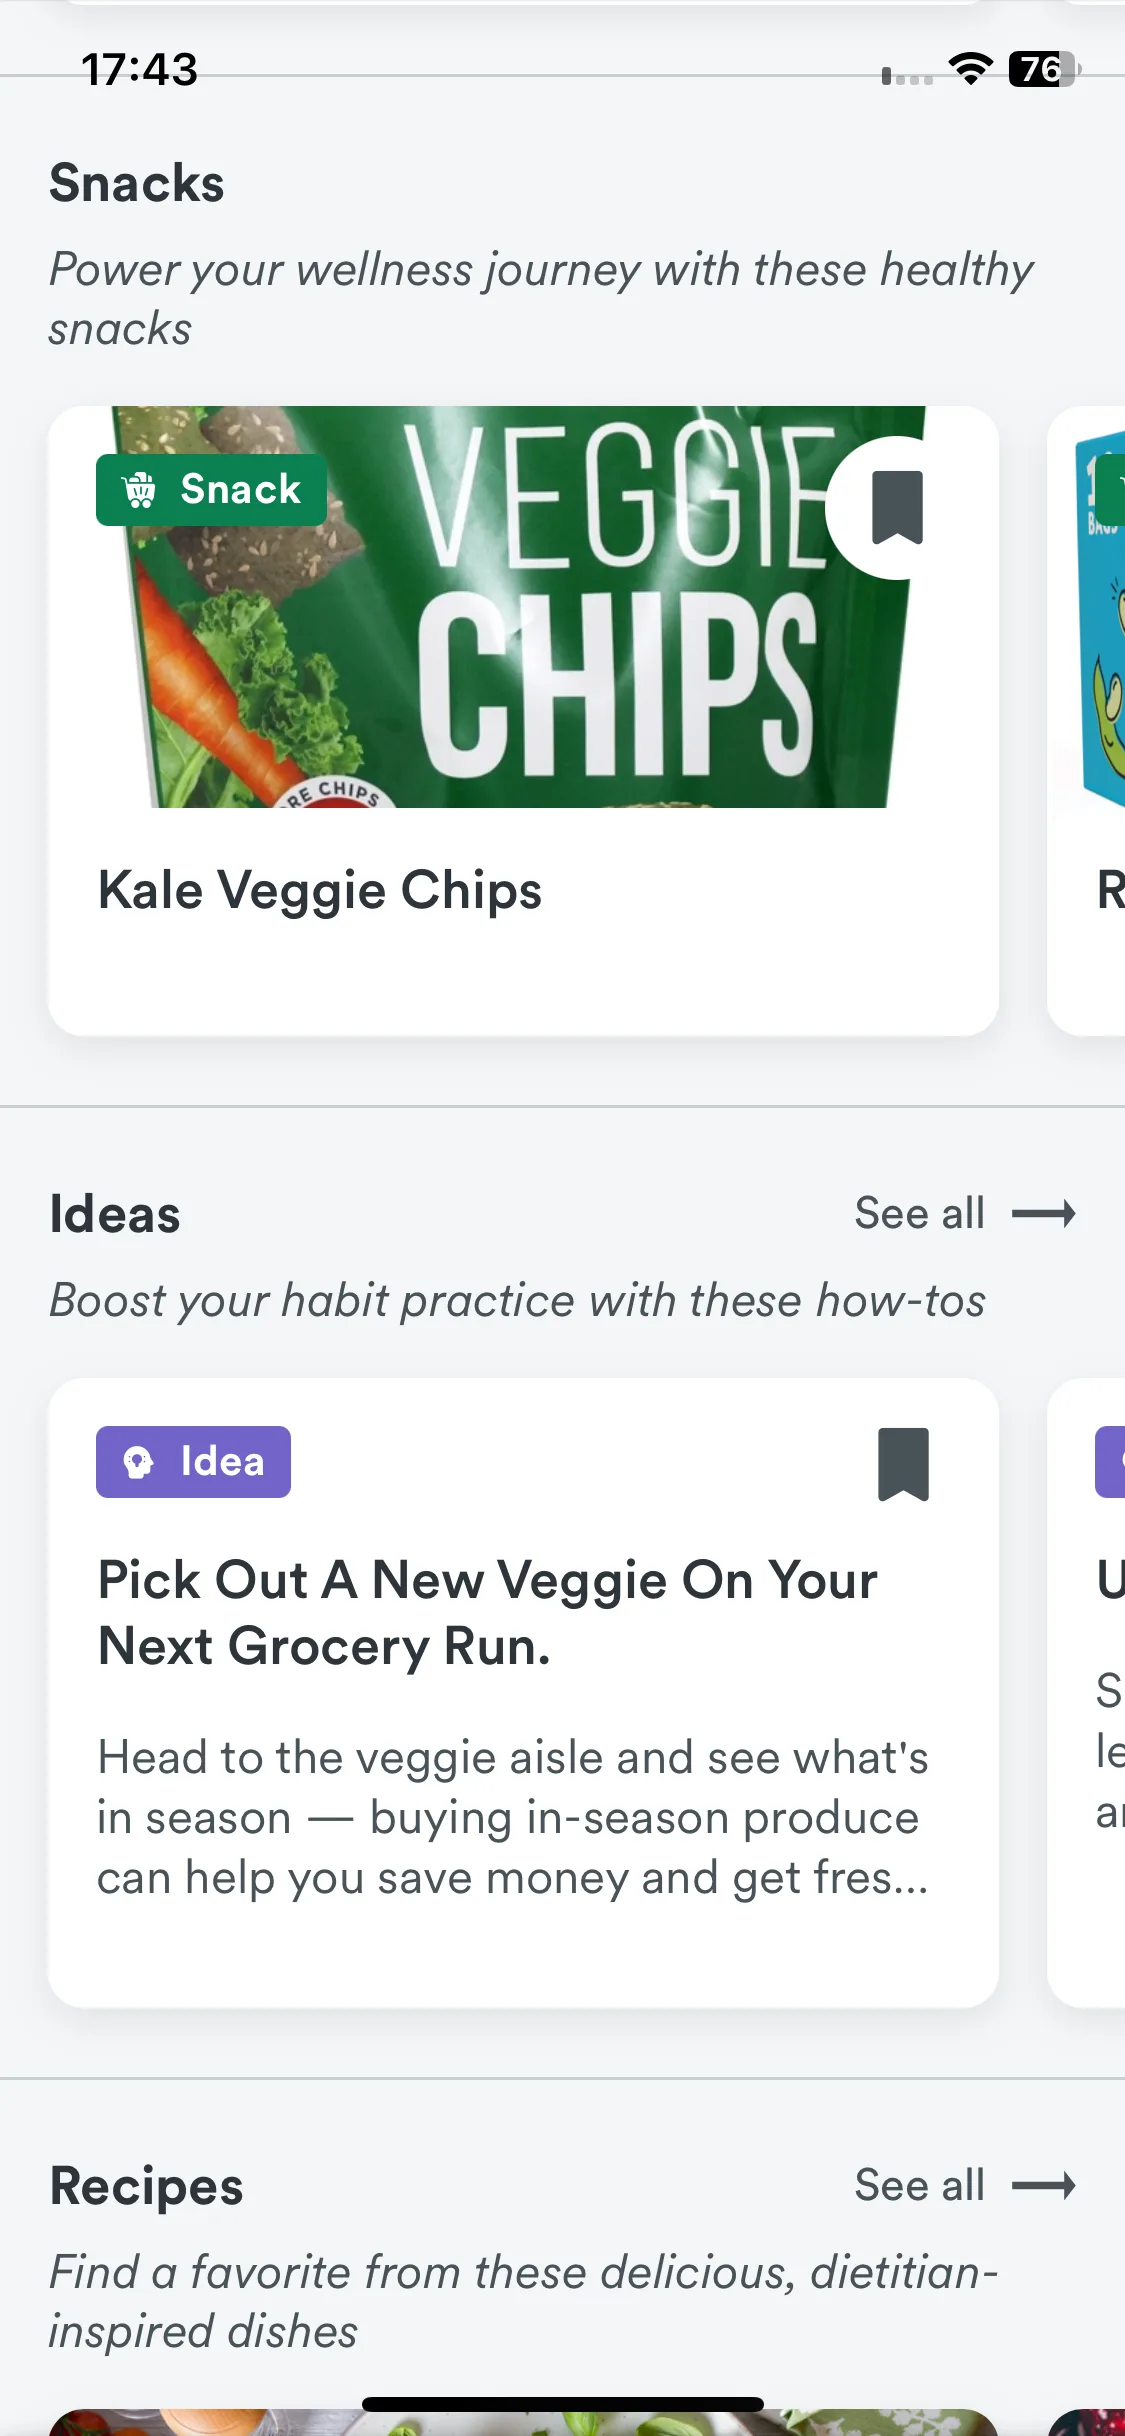Tap the next idea card peeking at right

pyautogui.click(x=1086, y=1692)
